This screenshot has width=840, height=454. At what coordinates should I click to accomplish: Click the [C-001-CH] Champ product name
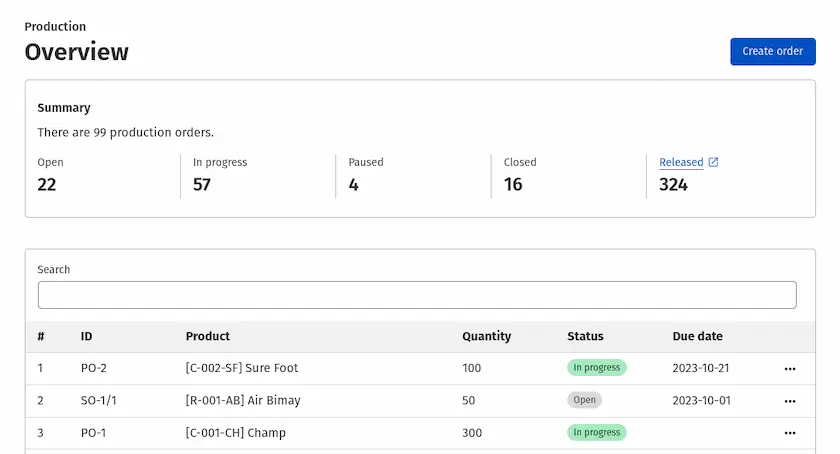236,433
